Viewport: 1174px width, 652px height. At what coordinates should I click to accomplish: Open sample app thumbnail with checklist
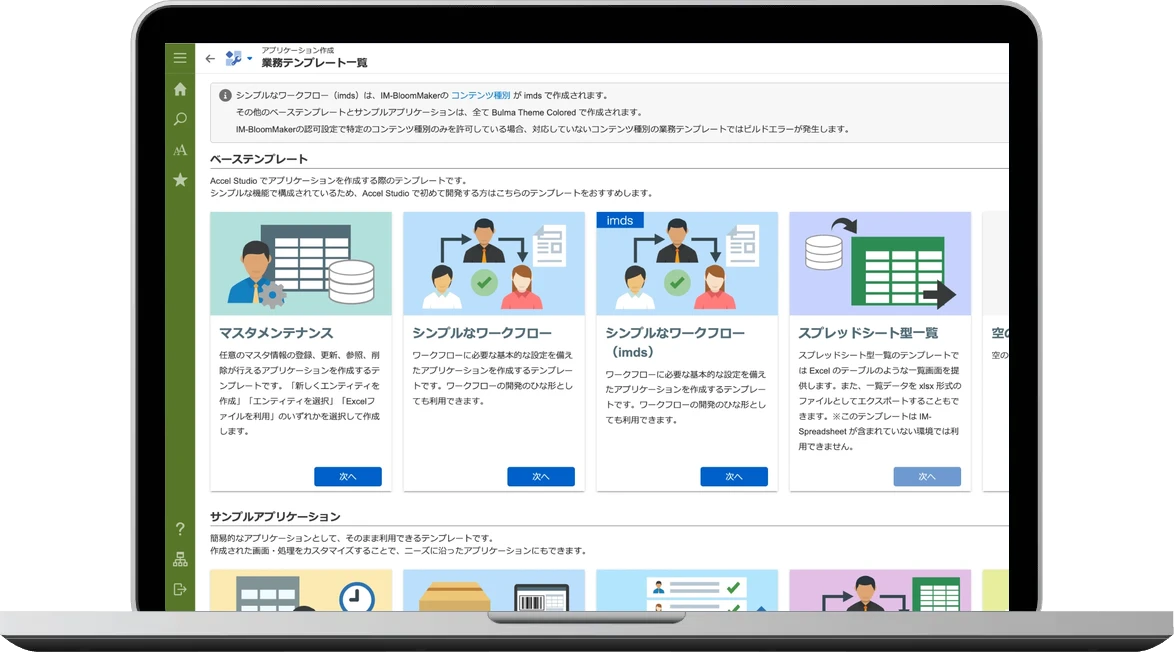pos(687,591)
